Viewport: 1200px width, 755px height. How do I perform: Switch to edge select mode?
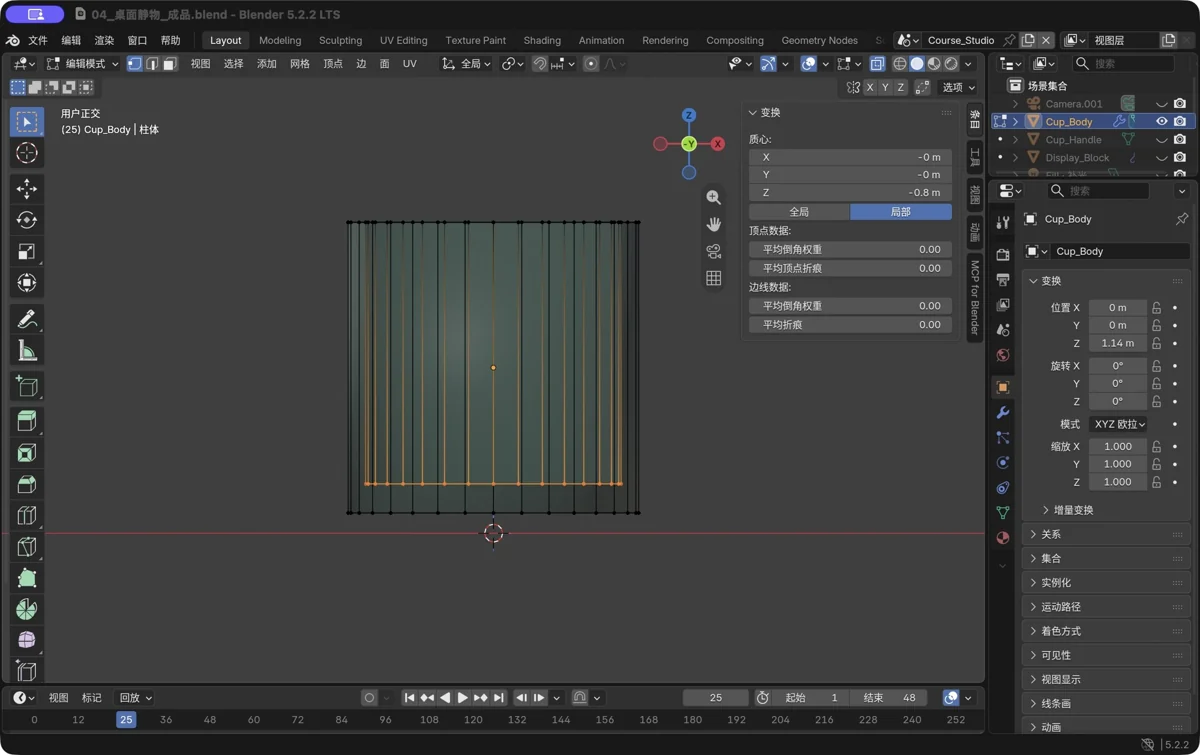click(x=152, y=64)
